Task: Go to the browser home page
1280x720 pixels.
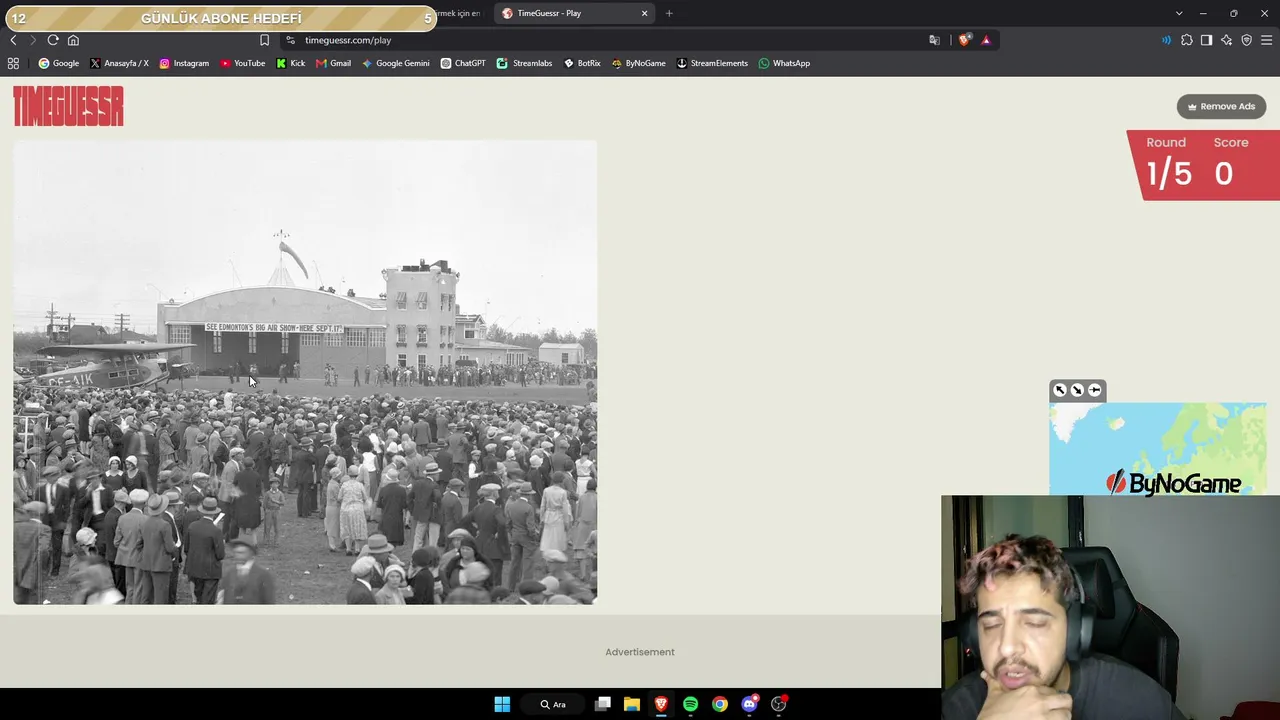Action: pos(73,40)
